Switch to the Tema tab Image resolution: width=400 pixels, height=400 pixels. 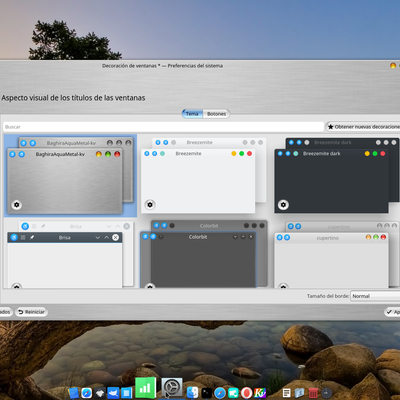pos(192,114)
